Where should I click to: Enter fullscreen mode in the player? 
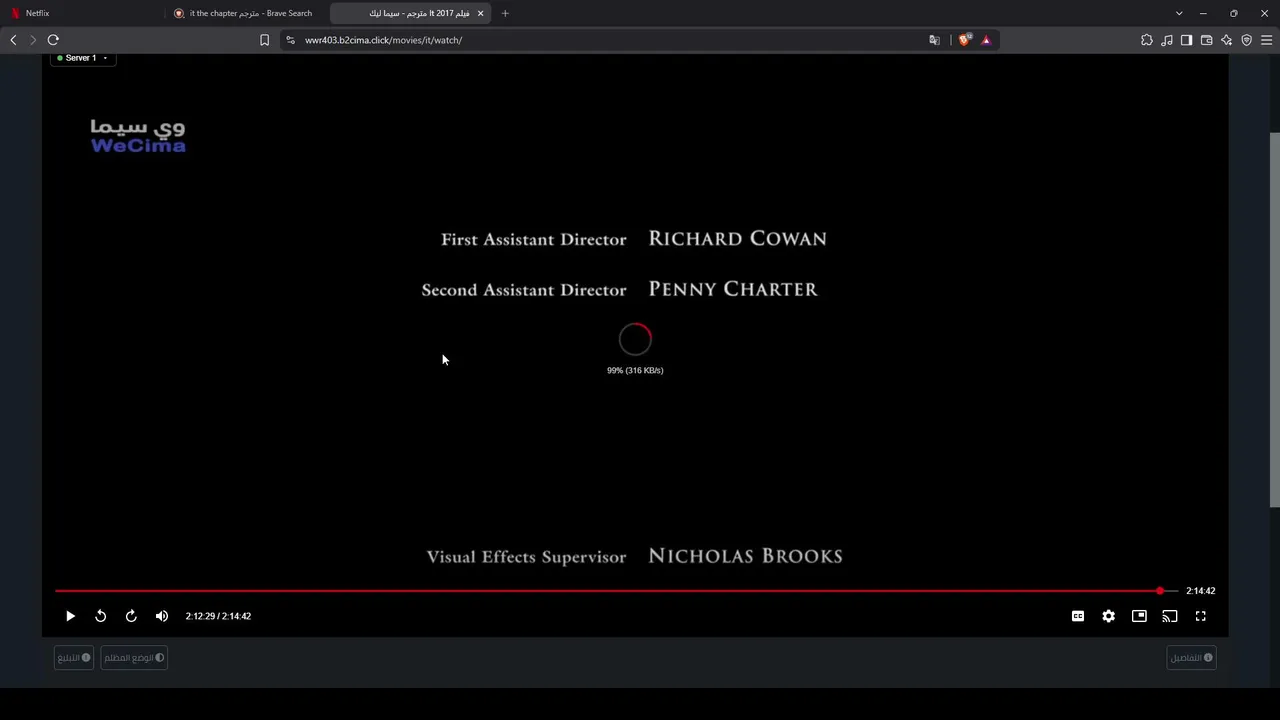click(x=1200, y=616)
